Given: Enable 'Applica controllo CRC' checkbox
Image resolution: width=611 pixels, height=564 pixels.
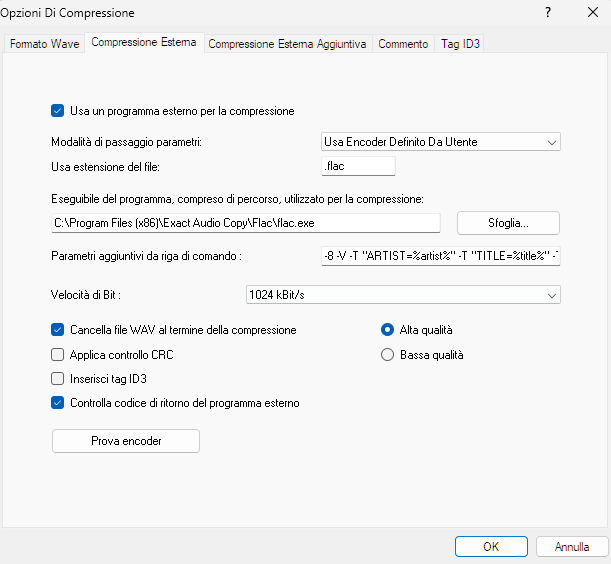Looking at the screenshot, I should click(57, 354).
